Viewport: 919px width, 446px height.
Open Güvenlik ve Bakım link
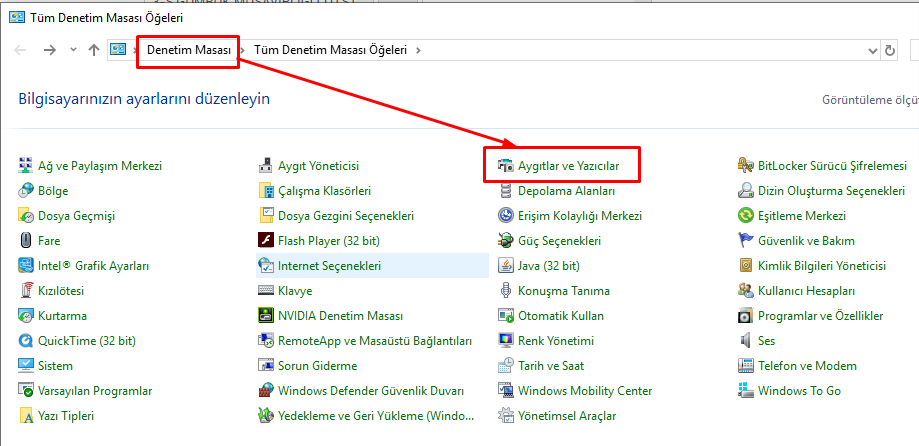806,241
